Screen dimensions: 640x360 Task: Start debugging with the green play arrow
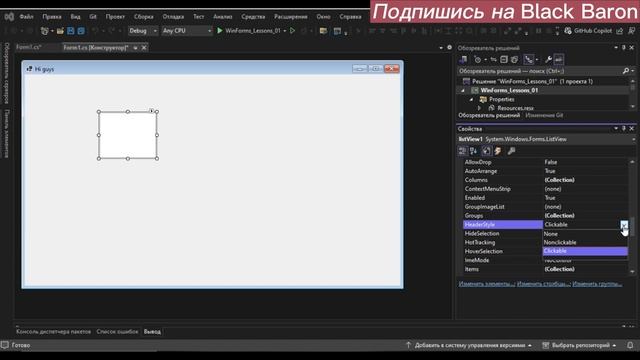[x=220, y=31]
